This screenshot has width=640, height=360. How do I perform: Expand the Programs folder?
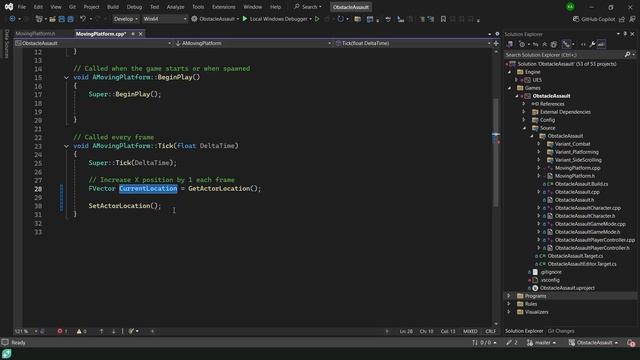click(509, 296)
